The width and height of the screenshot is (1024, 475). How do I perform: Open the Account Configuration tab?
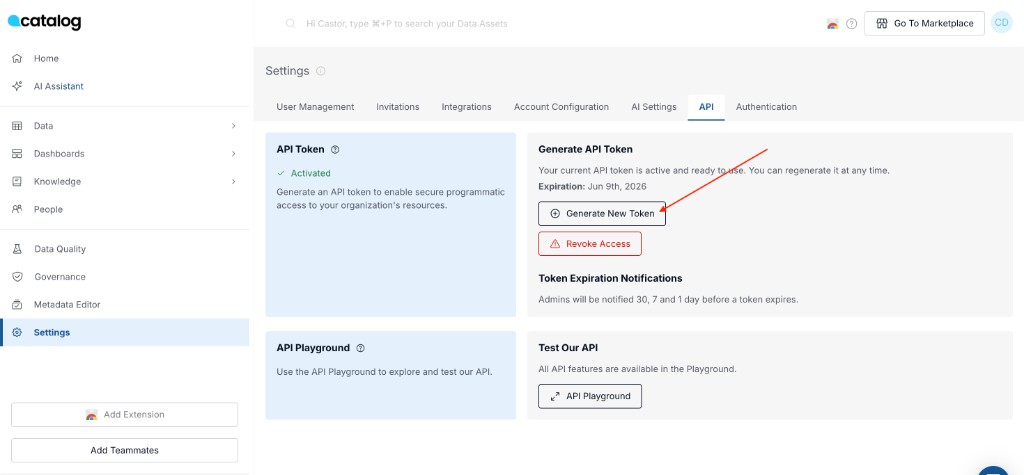tap(561, 107)
